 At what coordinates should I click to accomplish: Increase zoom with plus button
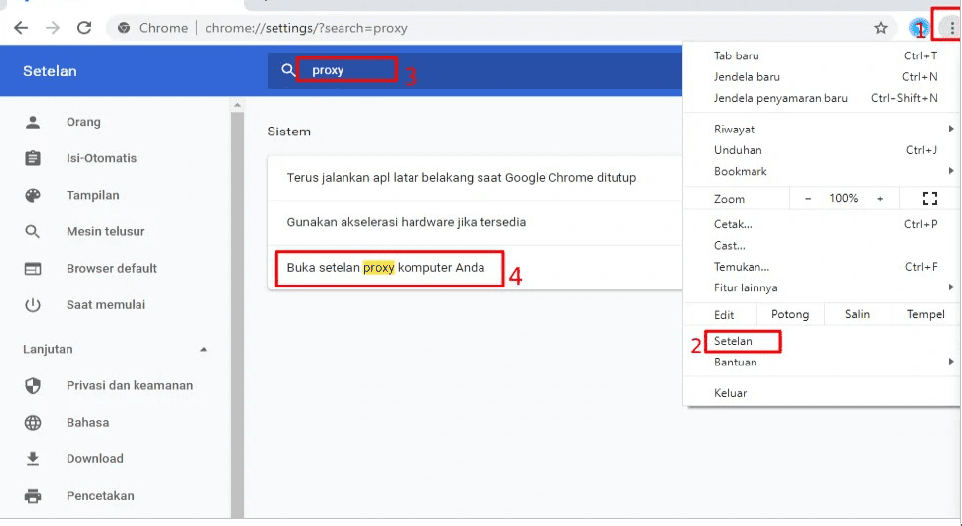[x=880, y=199]
